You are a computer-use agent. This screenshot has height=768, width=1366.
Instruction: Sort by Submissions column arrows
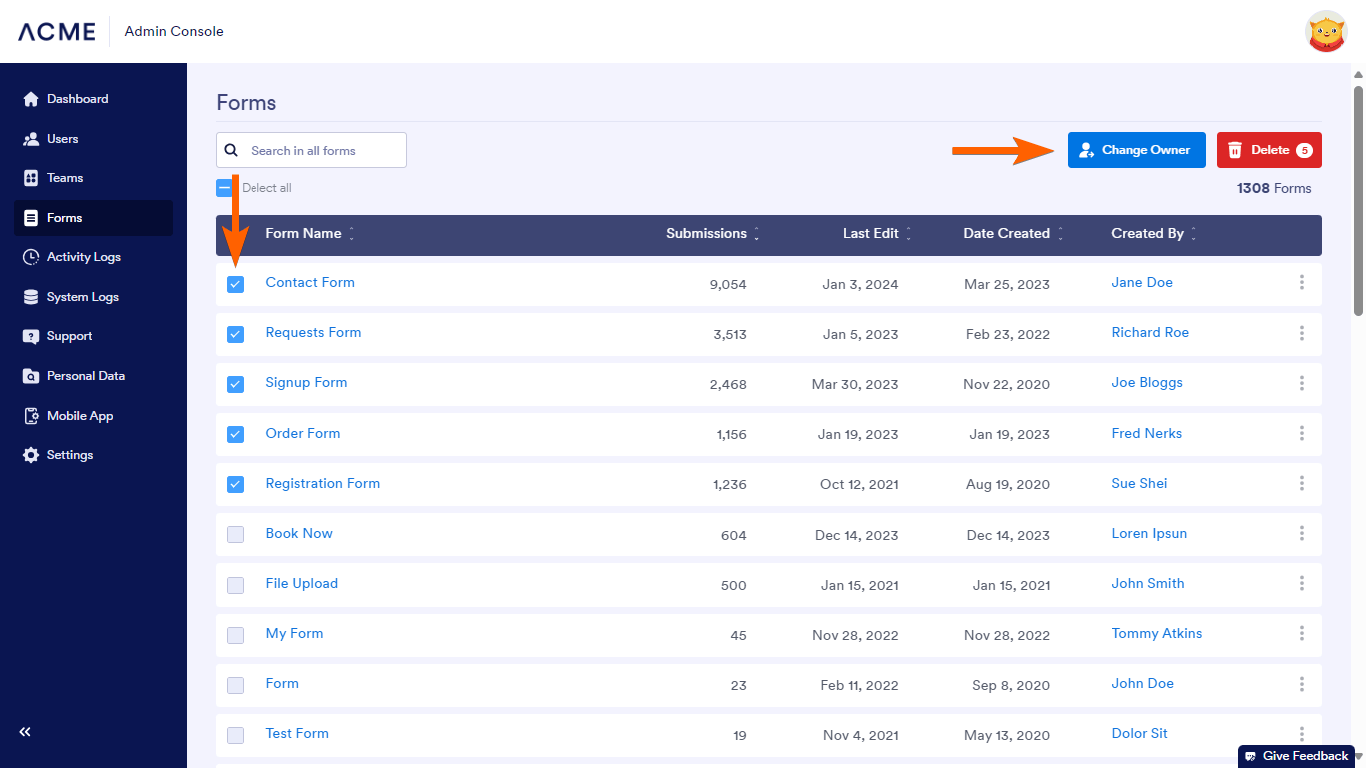point(756,234)
